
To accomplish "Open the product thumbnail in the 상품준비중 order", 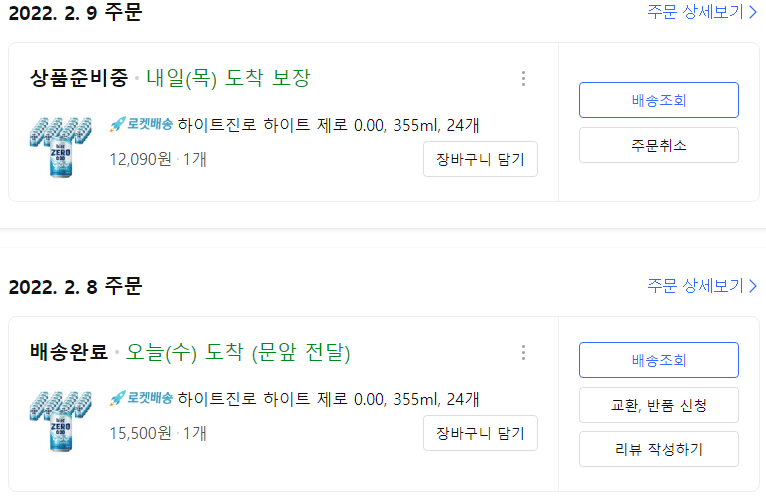I will pos(61,147).
